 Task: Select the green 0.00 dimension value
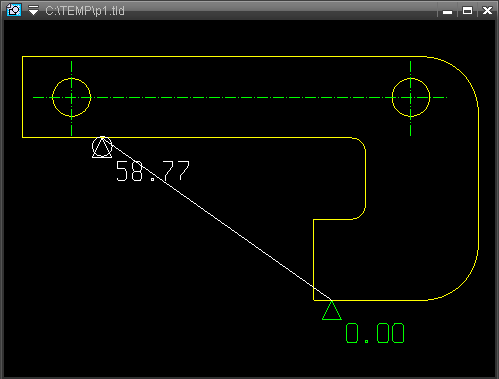coord(375,333)
